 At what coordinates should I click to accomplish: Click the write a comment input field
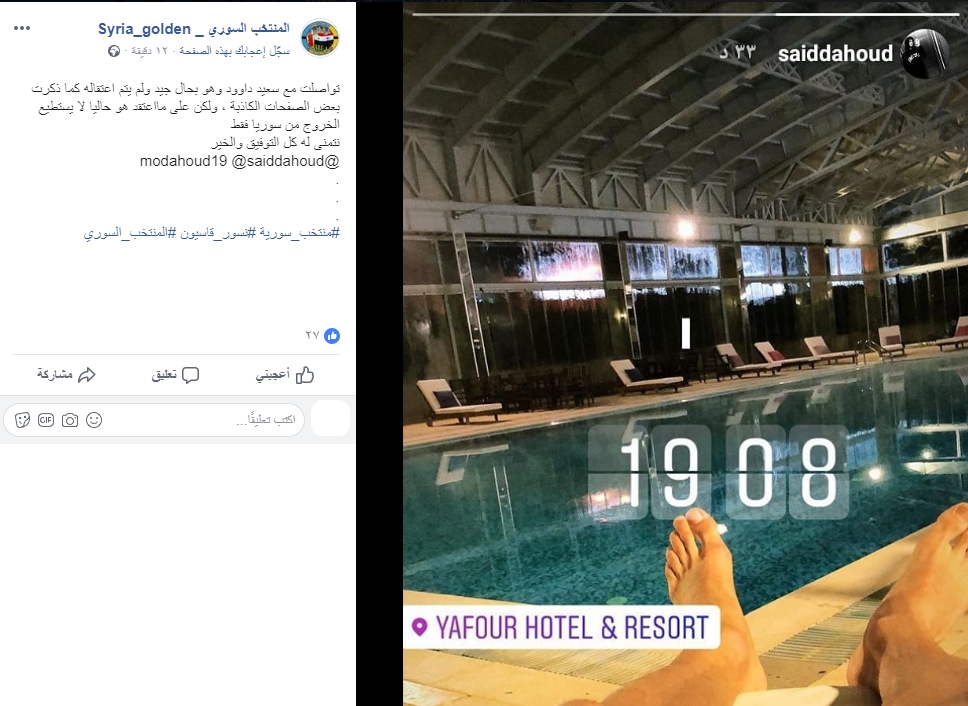click(154, 420)
